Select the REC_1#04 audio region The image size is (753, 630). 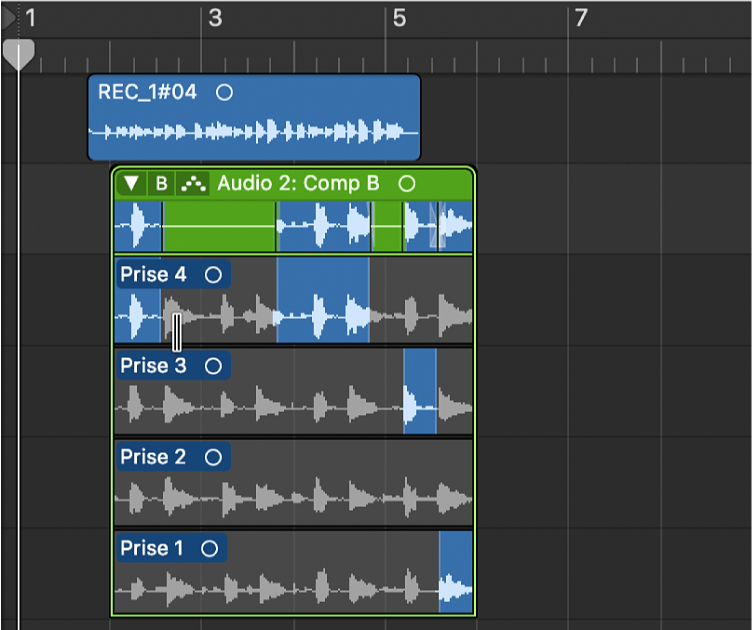click(x=254, y=118)
